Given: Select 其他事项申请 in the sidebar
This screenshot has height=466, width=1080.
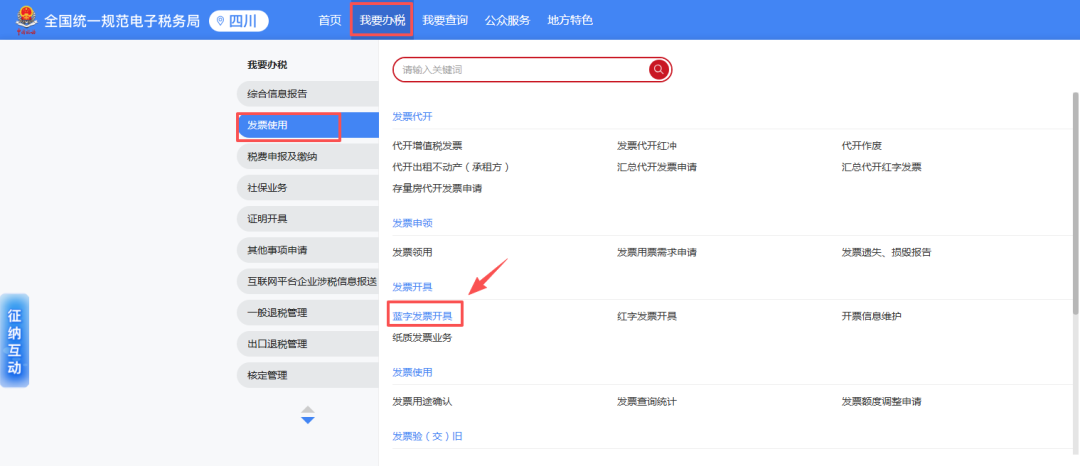Looking at the screenshot, I should (x=308, y=250).
